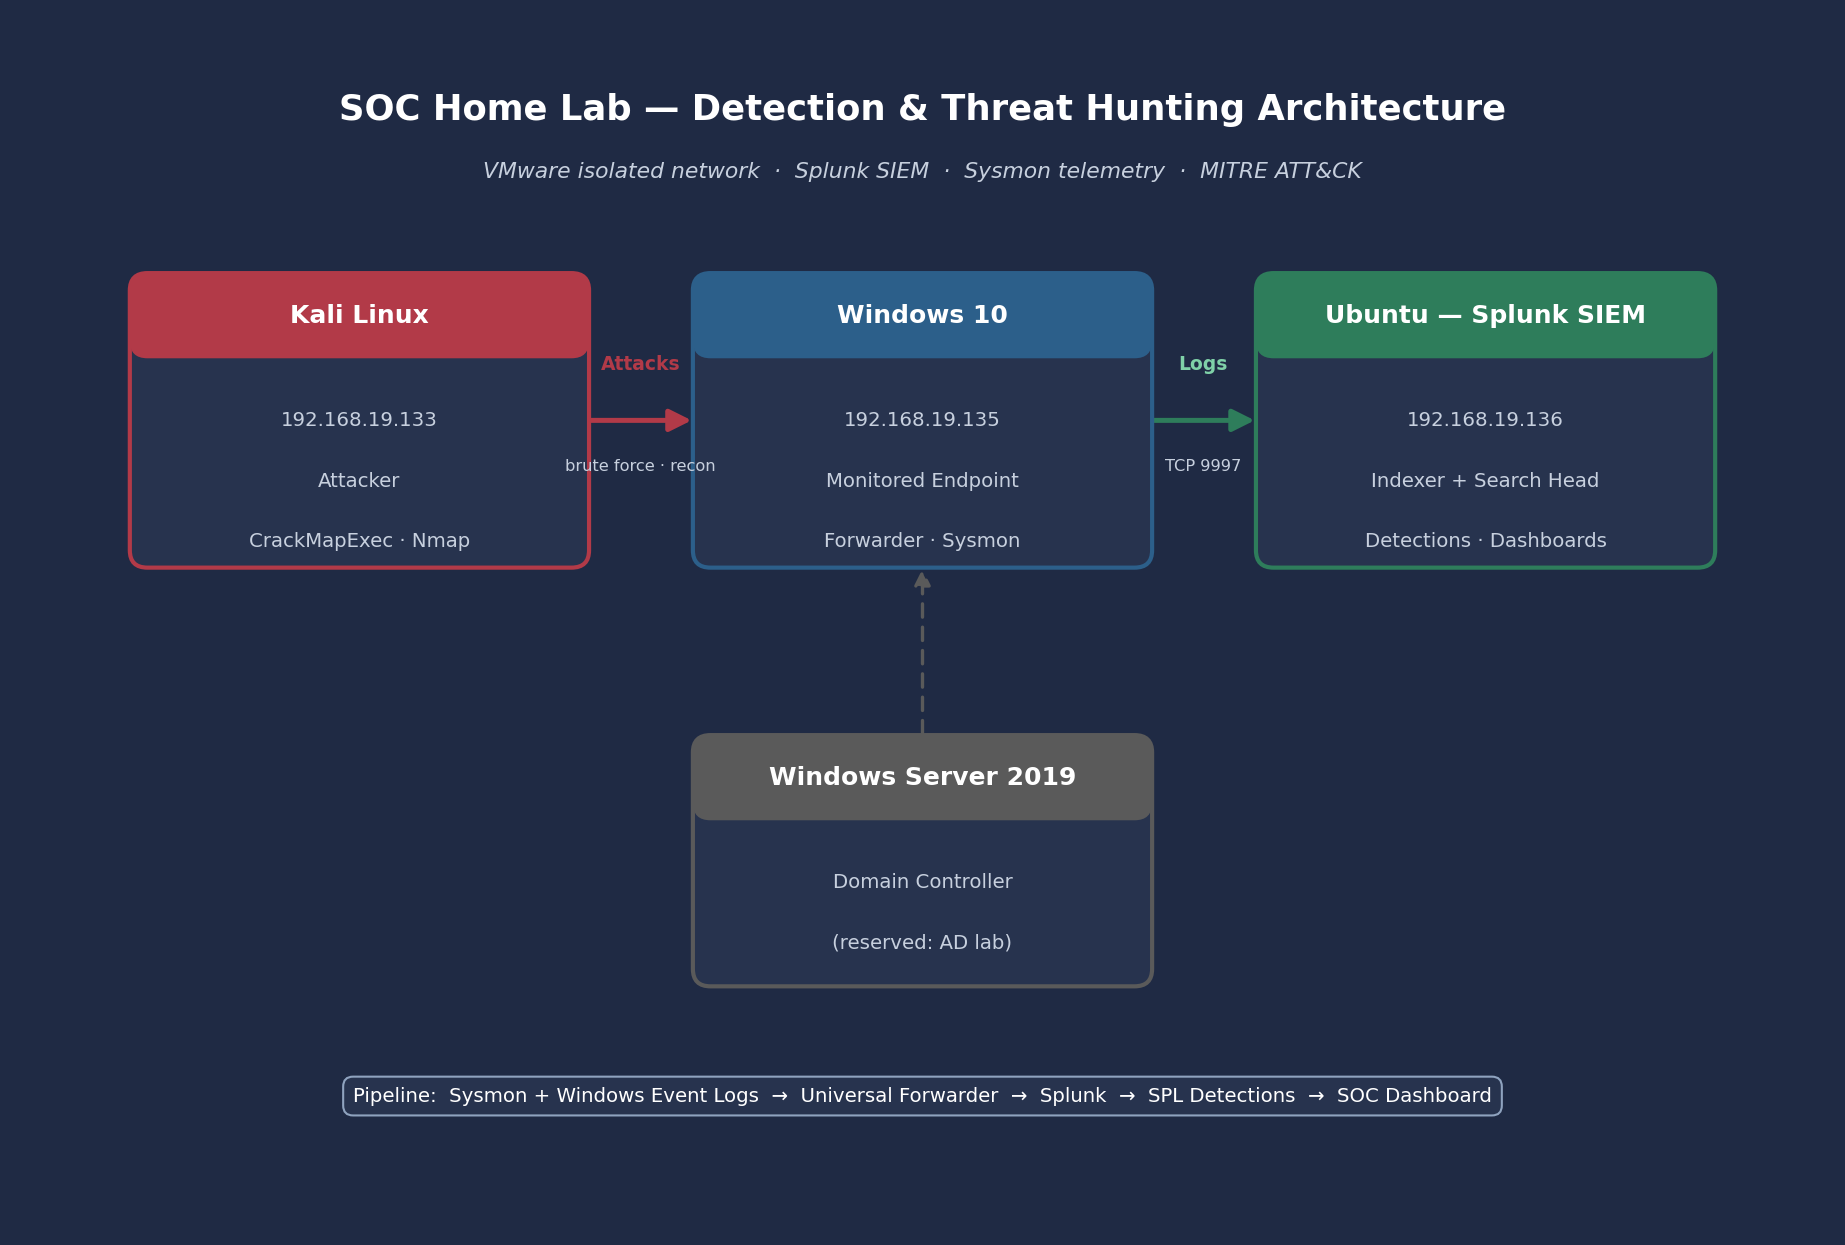
Task: Select "VMware isolated network" in the subtitle
Action: (621, 171)
